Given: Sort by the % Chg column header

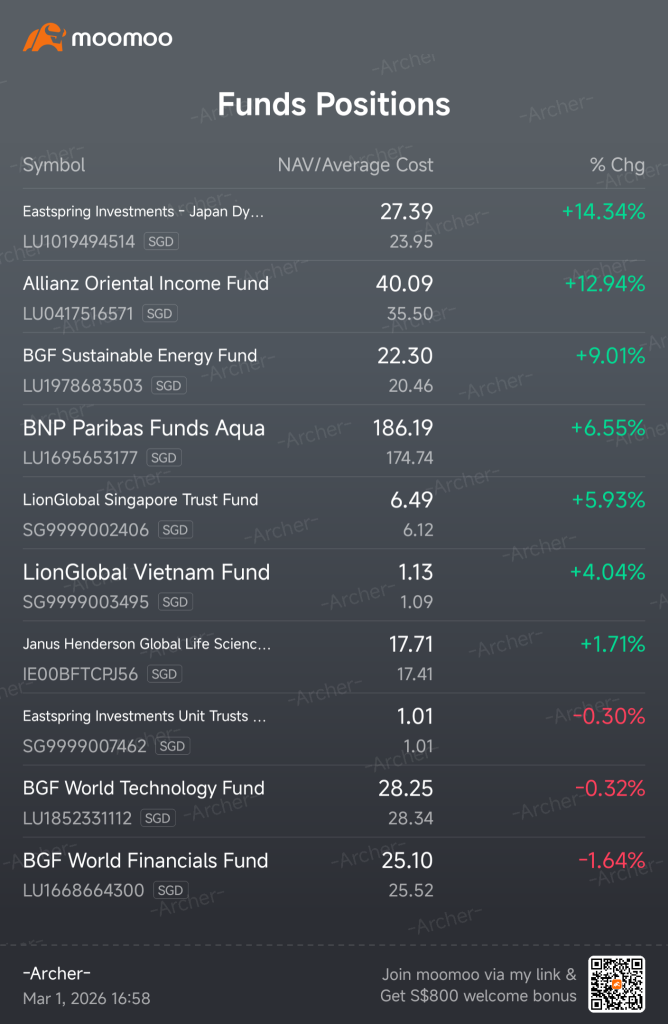Looking at the screenshot, I should click(x=617, y=165).
